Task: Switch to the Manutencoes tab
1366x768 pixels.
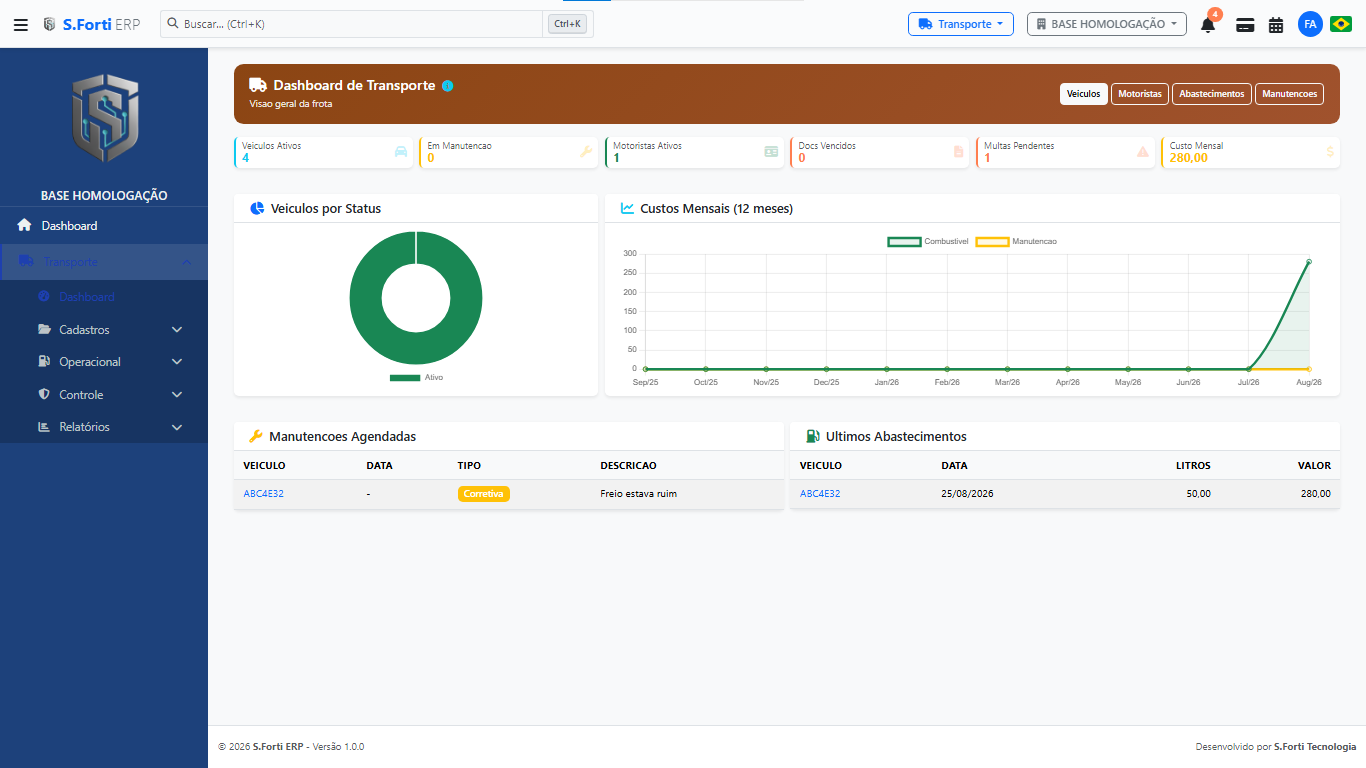Action: pyautogui.click(x=1290, y=94)
